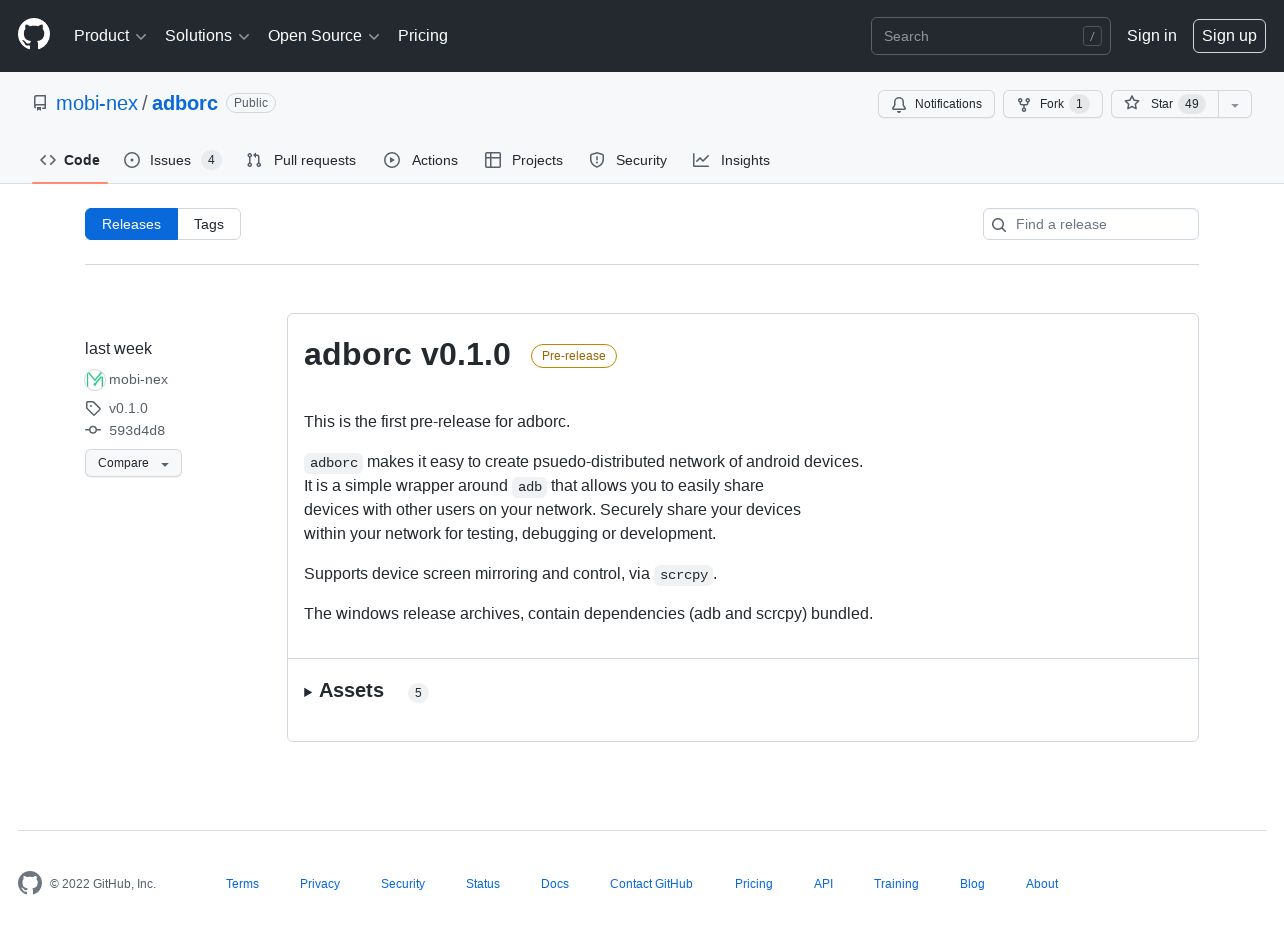Open the GitHub homepage logo in header

click(34, 35)
